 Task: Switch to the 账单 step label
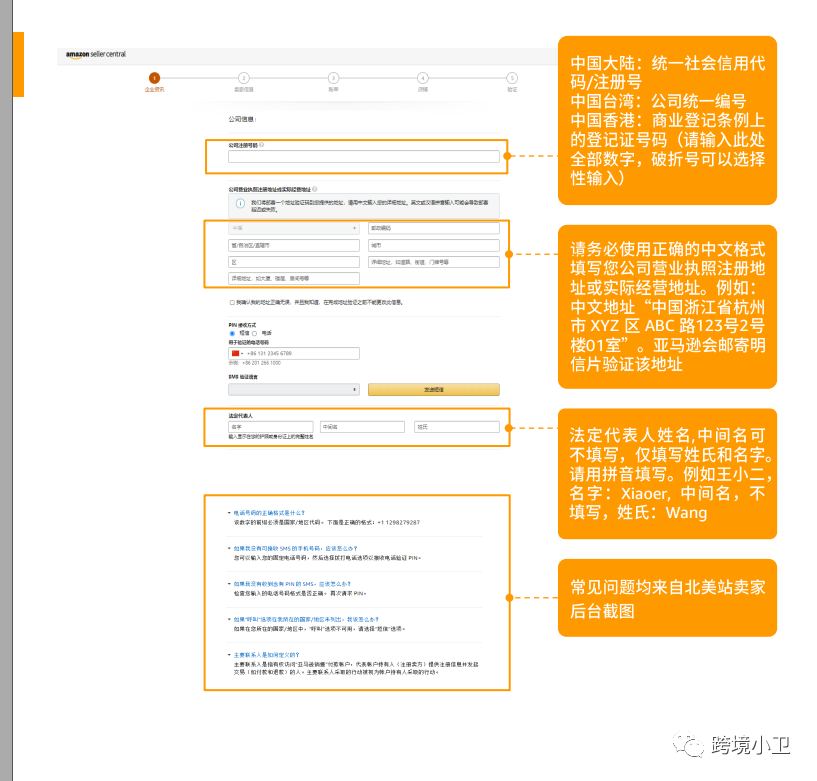click(333, 88)
